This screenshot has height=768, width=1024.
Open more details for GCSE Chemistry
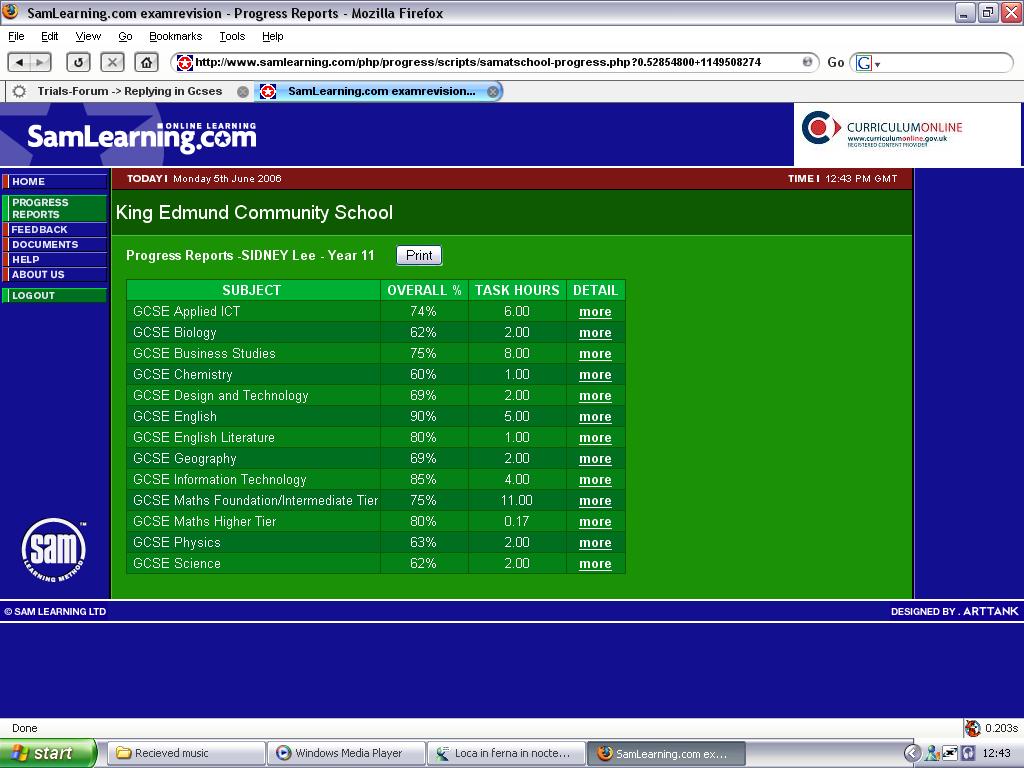tap(595, 375)
